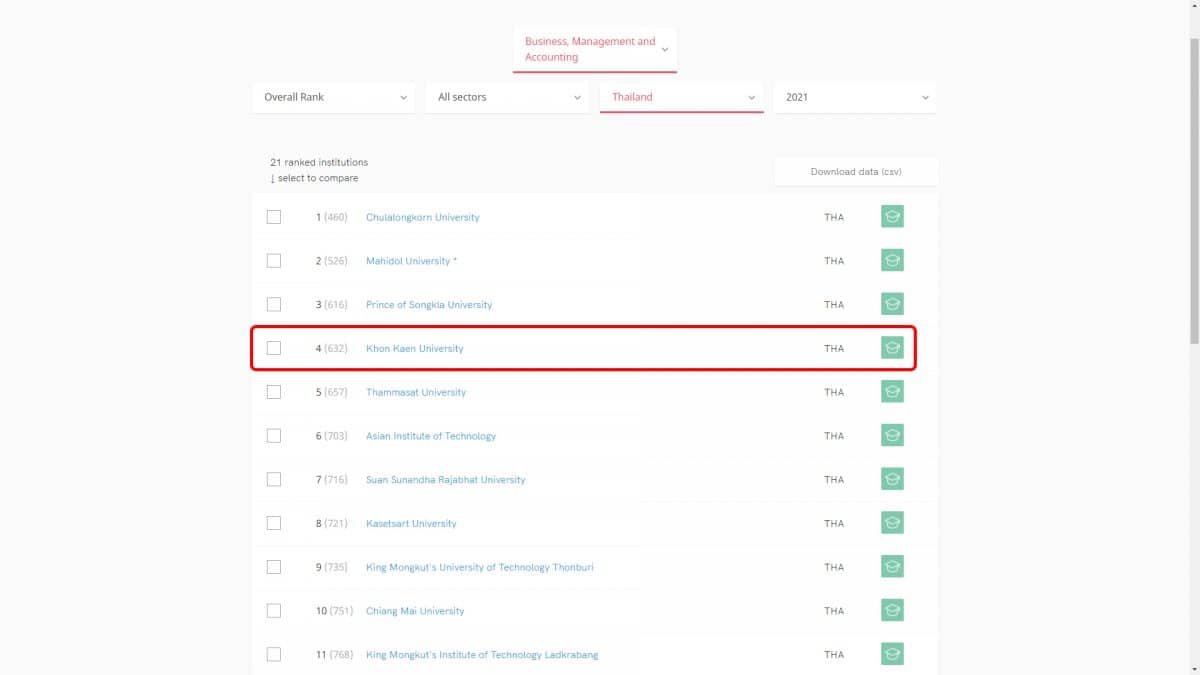Open graduation cap icon for Chiang Mai University
1200x675 pixels.
point(892,611)
